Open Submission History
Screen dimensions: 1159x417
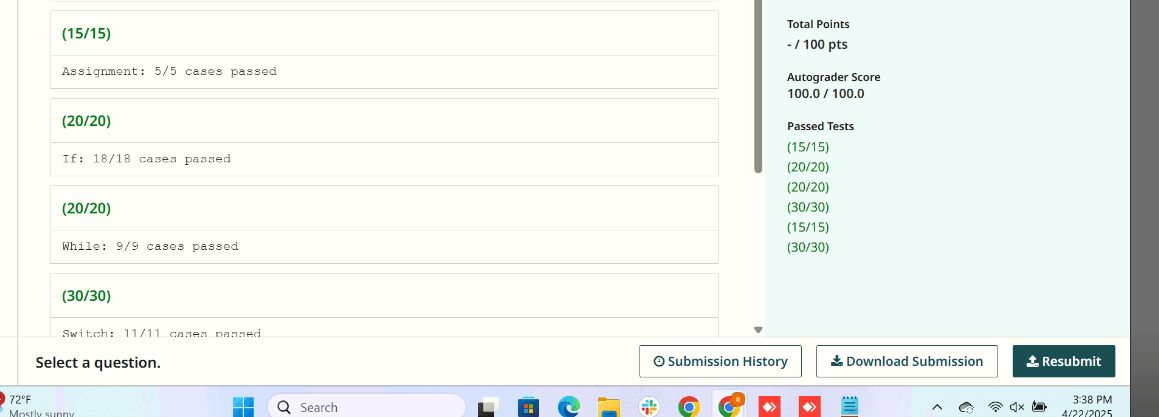[720, 361]
